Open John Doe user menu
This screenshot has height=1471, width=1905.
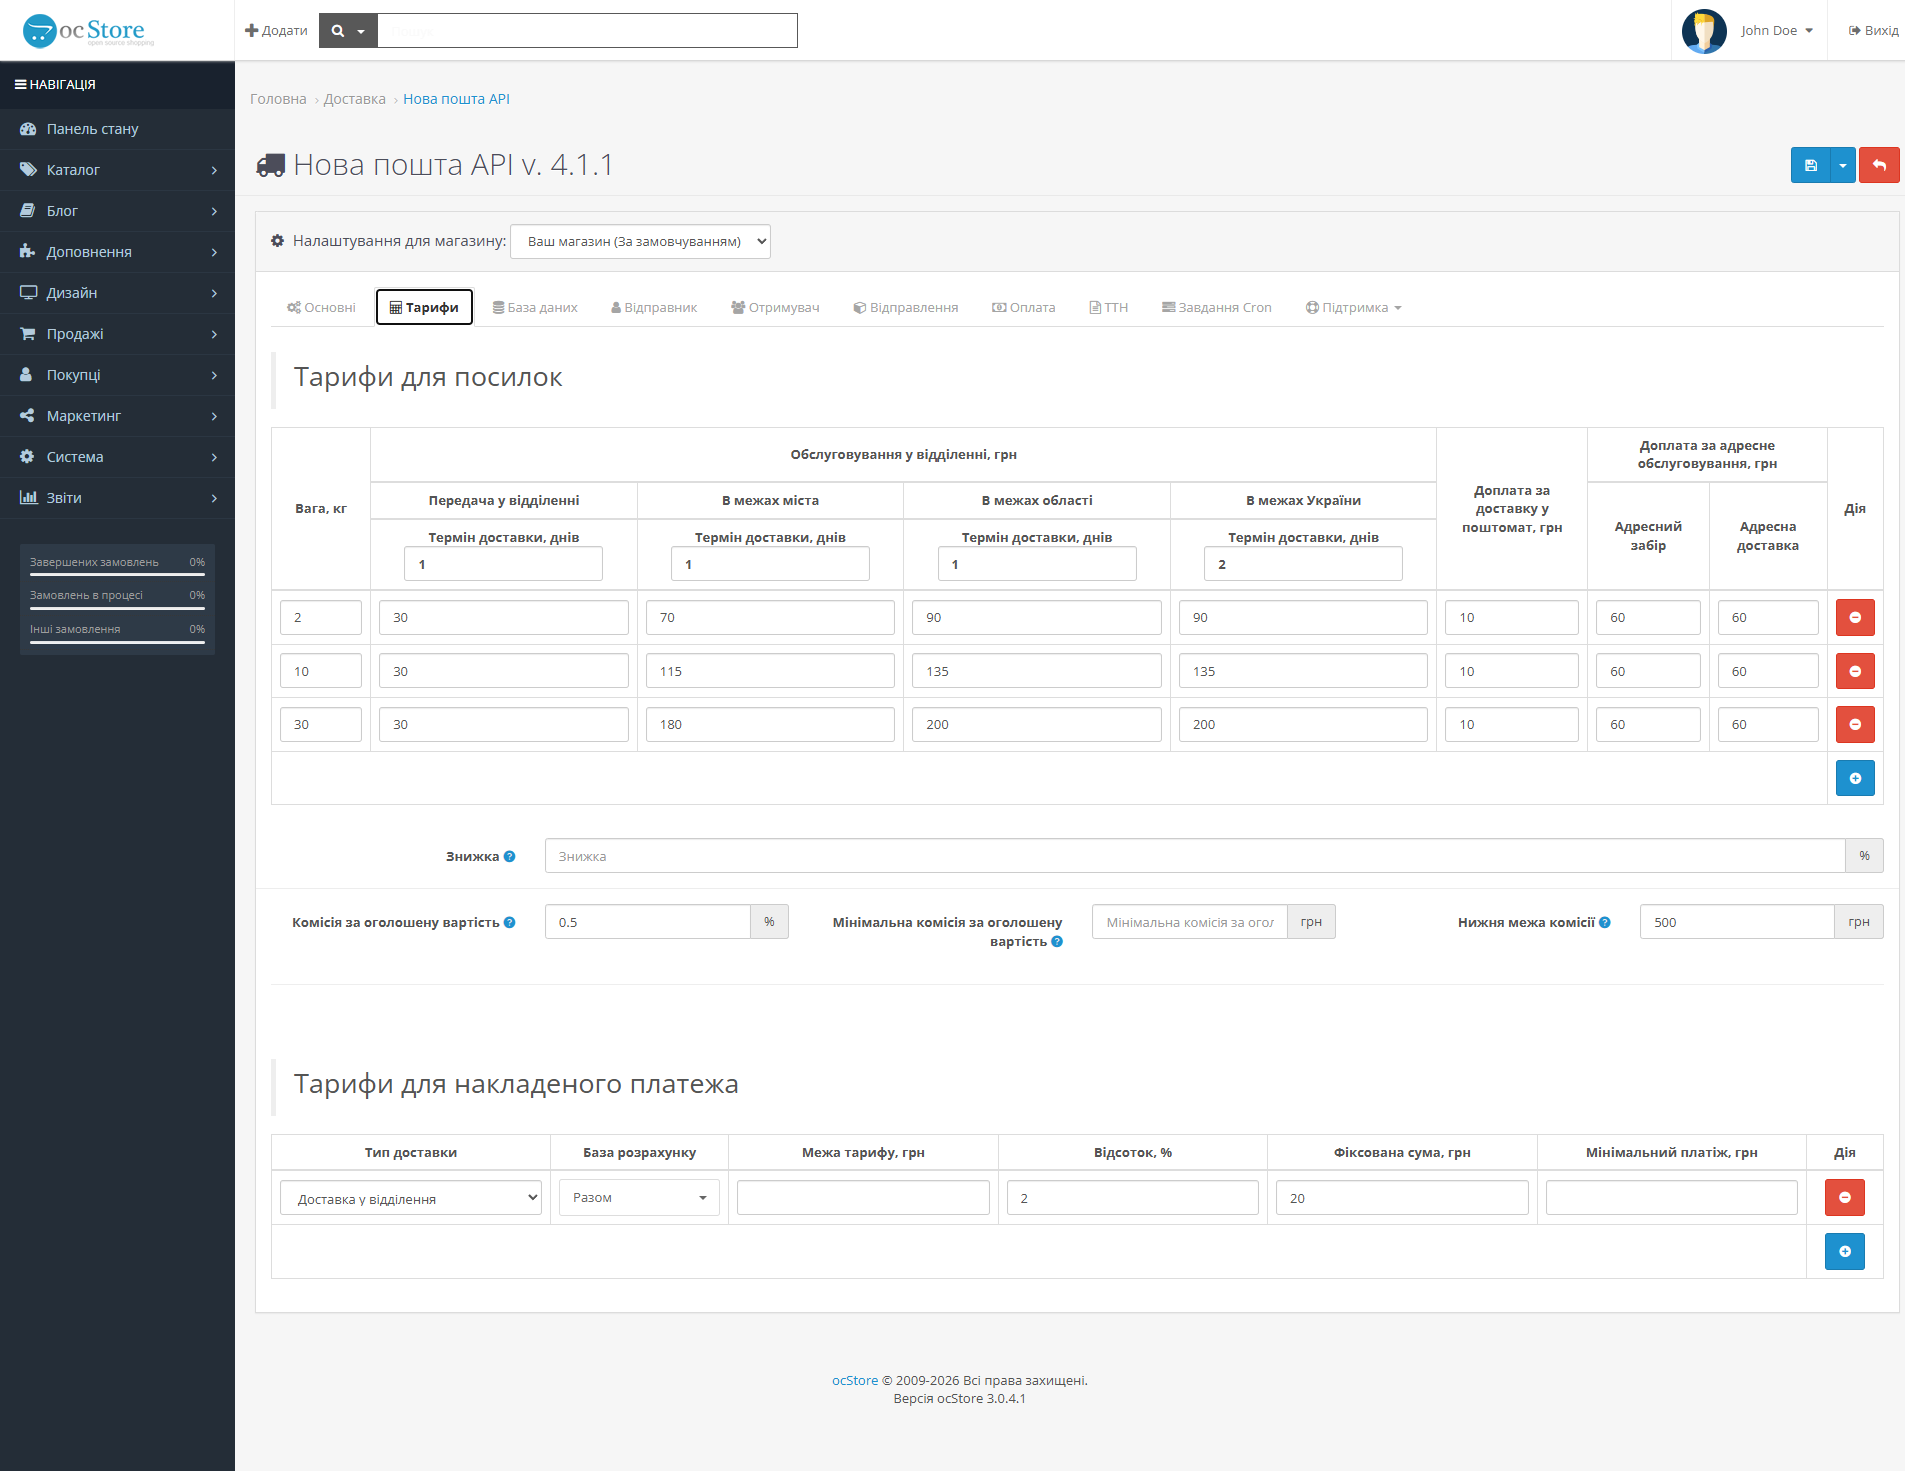[1776, 31]
